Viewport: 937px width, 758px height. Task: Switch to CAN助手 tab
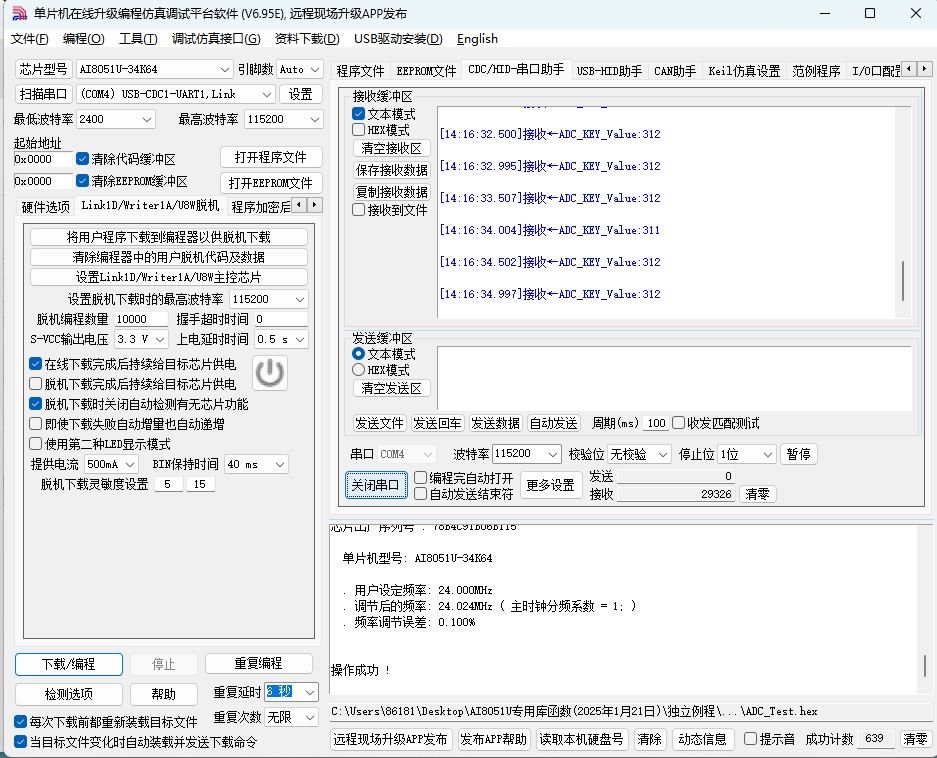(675, 71)
